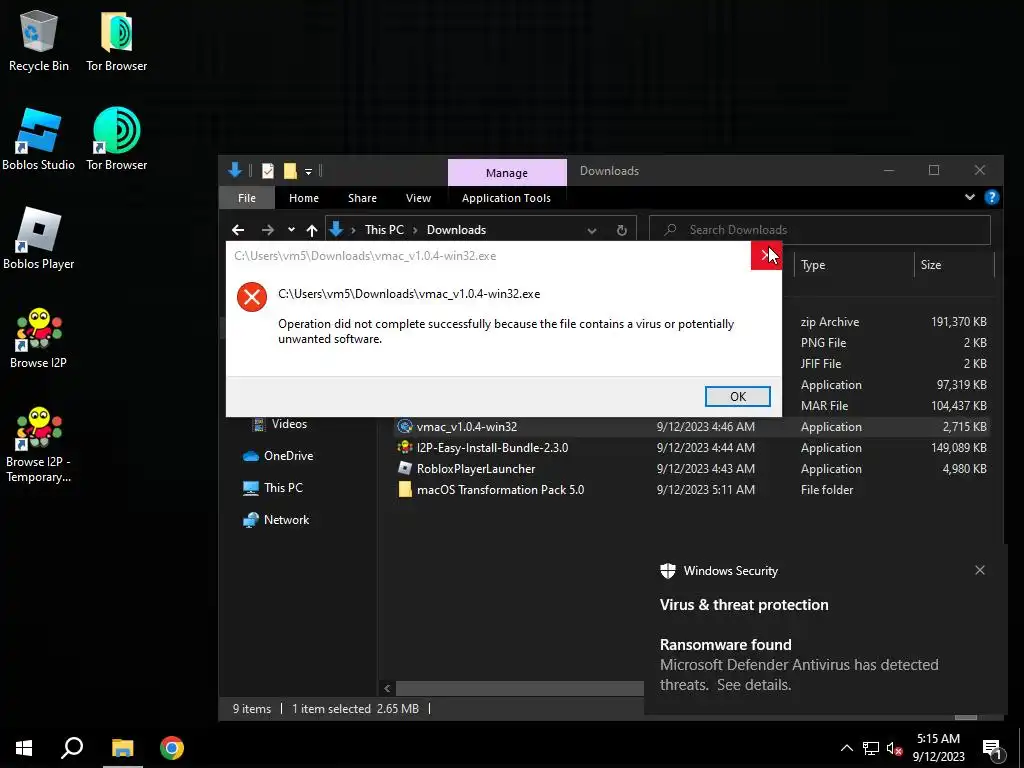The width and height of the screenshot is (1024, 768).
Task: Open Explorer help question mark icon
Action: [991, 197]
